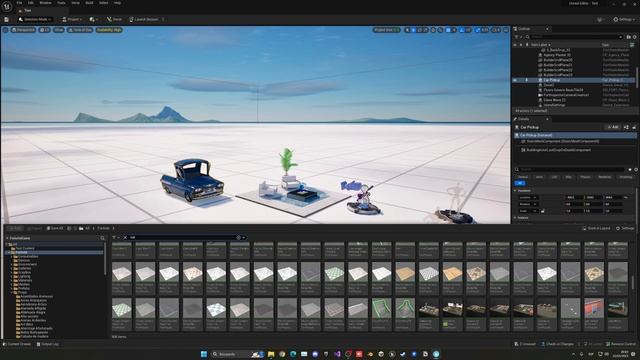
Task: Click the Add component button in Details
Action: click(613, 127)
